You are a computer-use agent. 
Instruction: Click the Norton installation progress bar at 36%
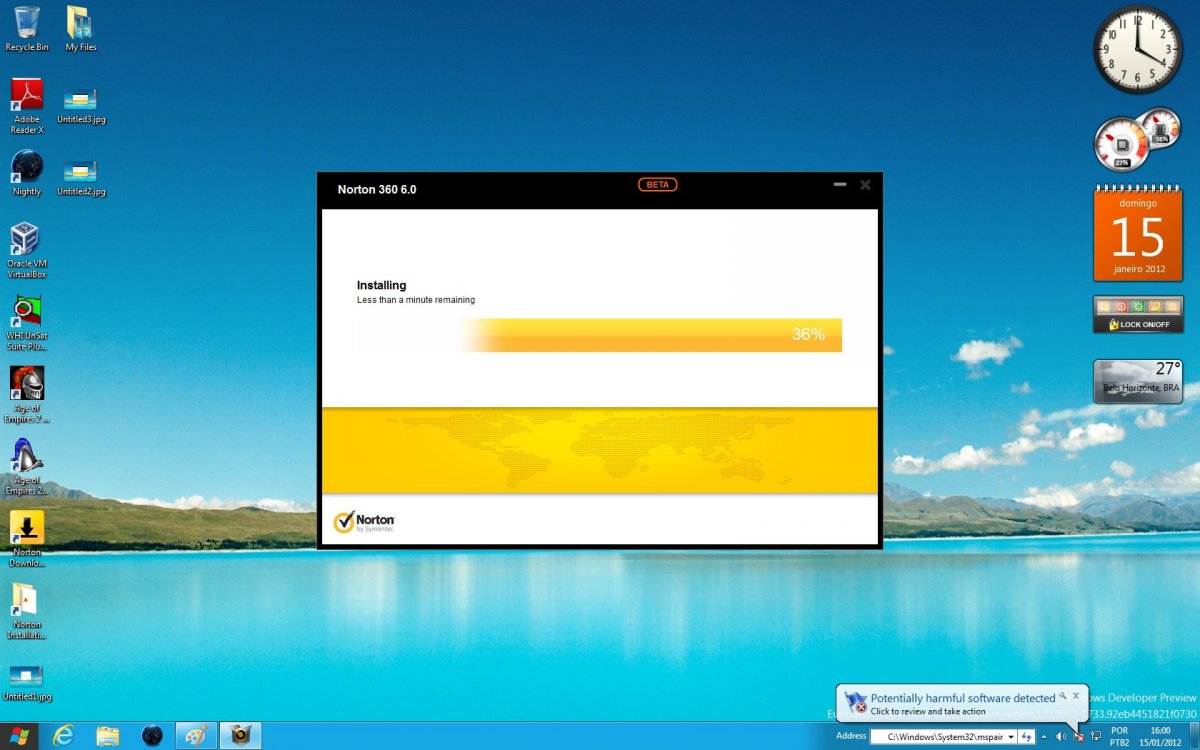pos(600,335)
